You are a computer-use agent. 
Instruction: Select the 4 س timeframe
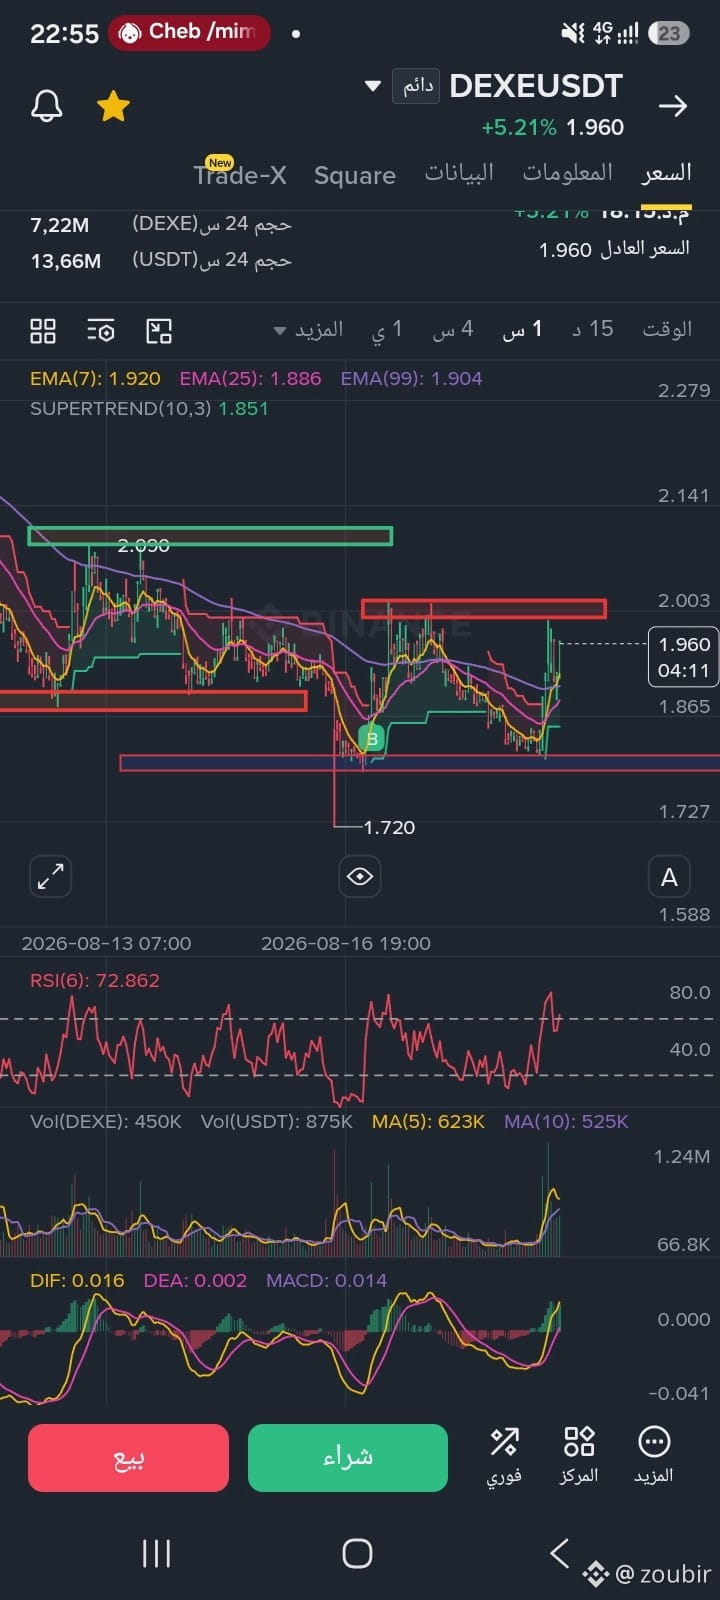(x=452, y=329)
